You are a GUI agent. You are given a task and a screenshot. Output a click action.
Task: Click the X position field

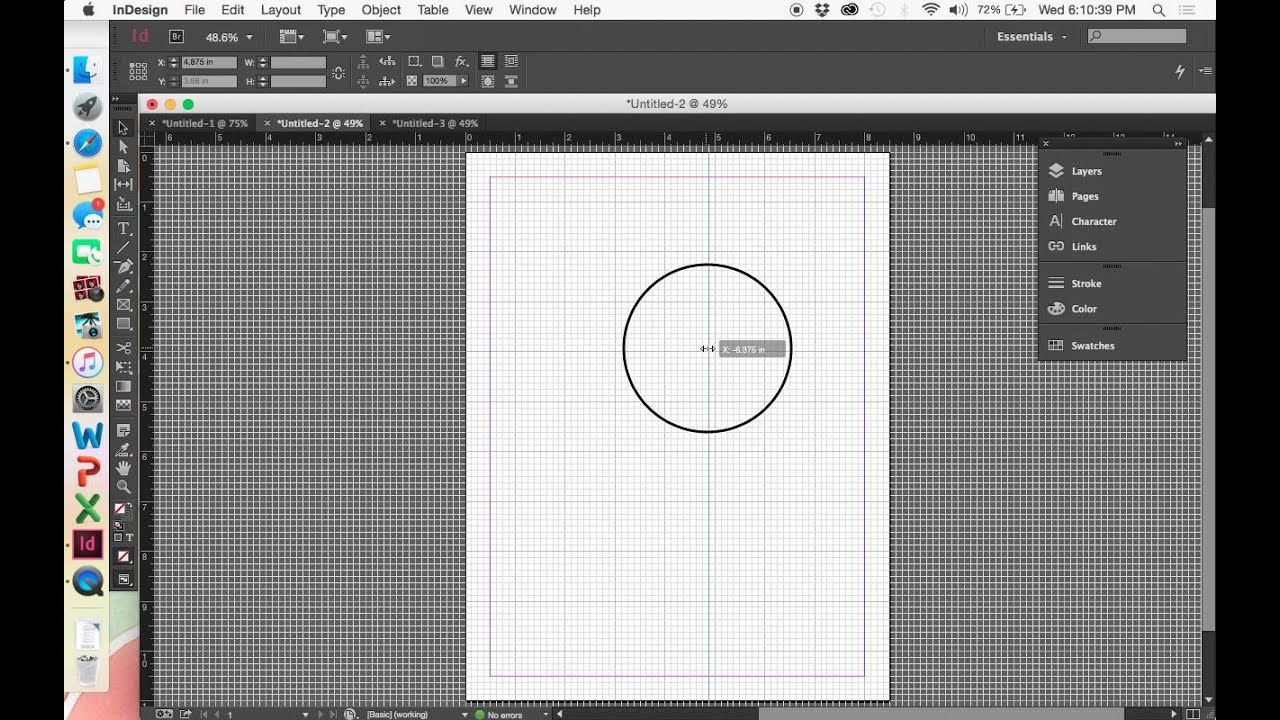209,62
